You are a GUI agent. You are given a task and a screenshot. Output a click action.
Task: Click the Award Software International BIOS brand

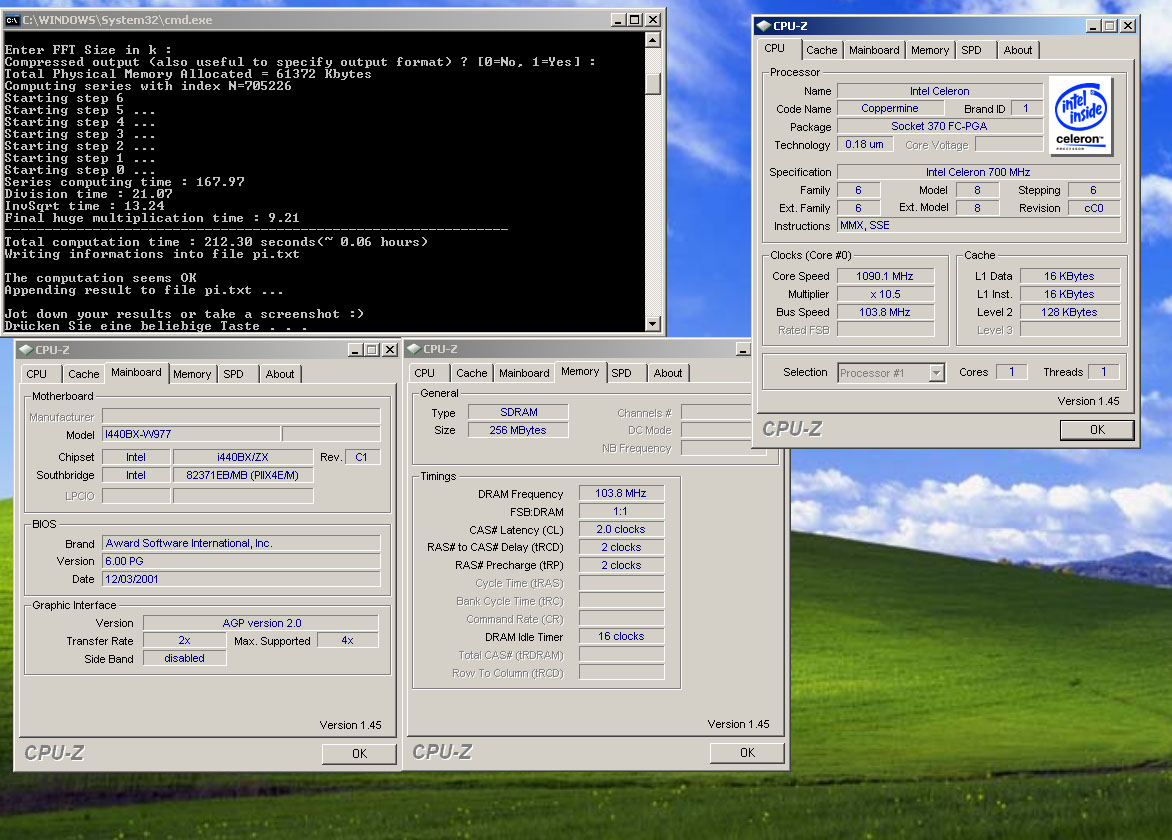point(241,543)
